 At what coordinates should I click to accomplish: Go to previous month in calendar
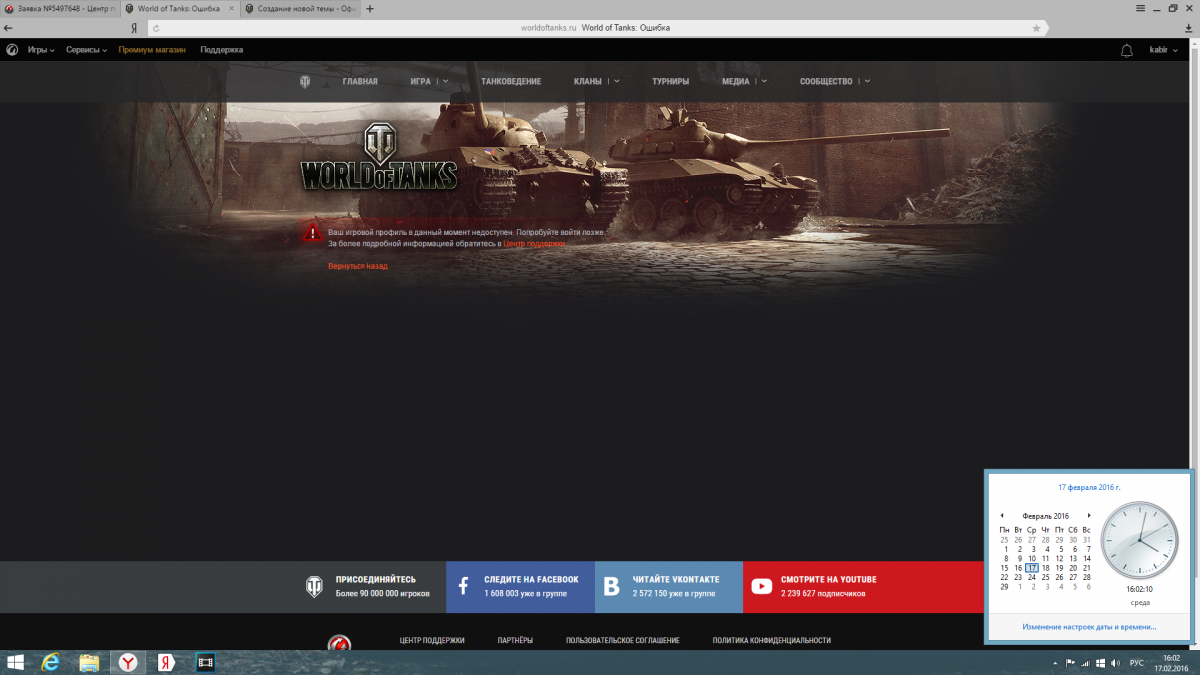coord(1002,516)
